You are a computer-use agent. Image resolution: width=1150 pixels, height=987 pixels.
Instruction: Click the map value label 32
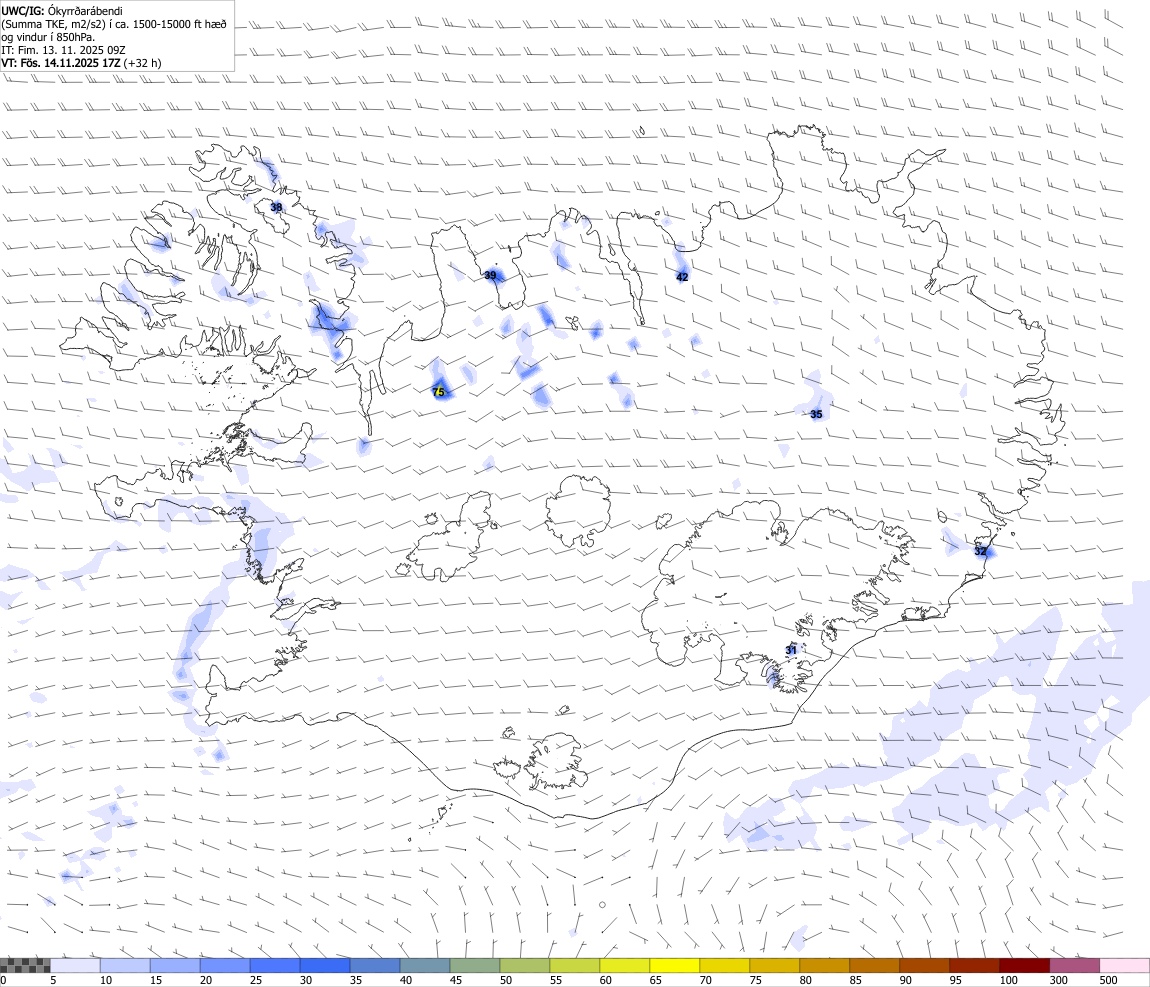pos(981,551)
